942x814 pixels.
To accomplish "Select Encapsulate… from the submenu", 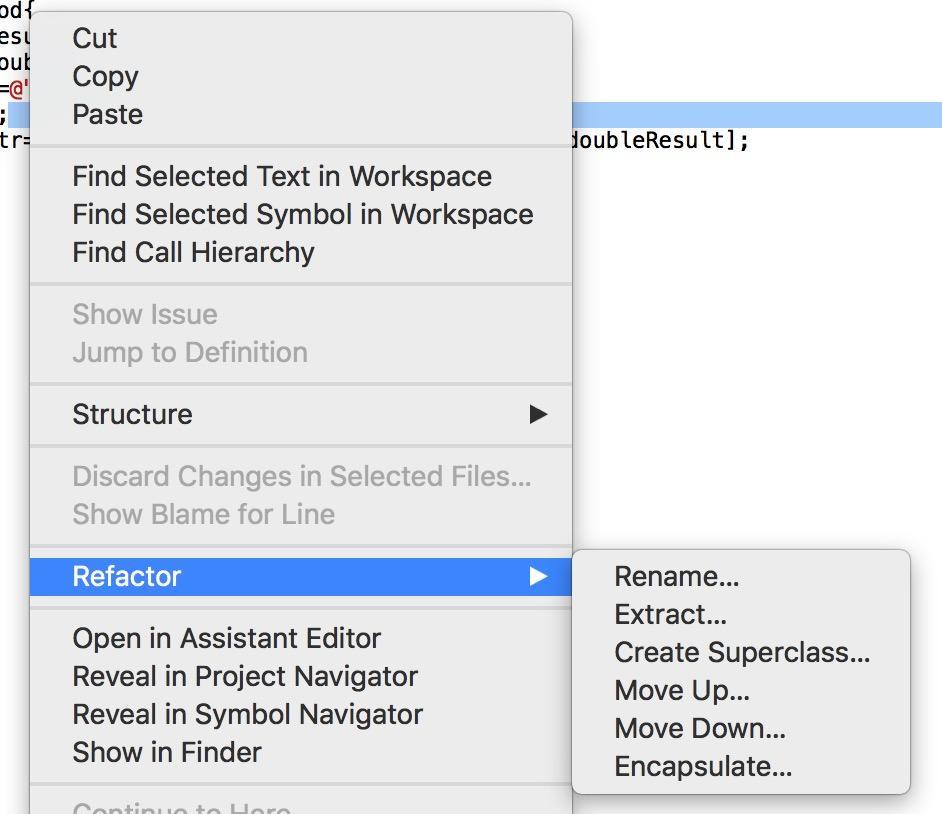I will (x=702, y=767).
